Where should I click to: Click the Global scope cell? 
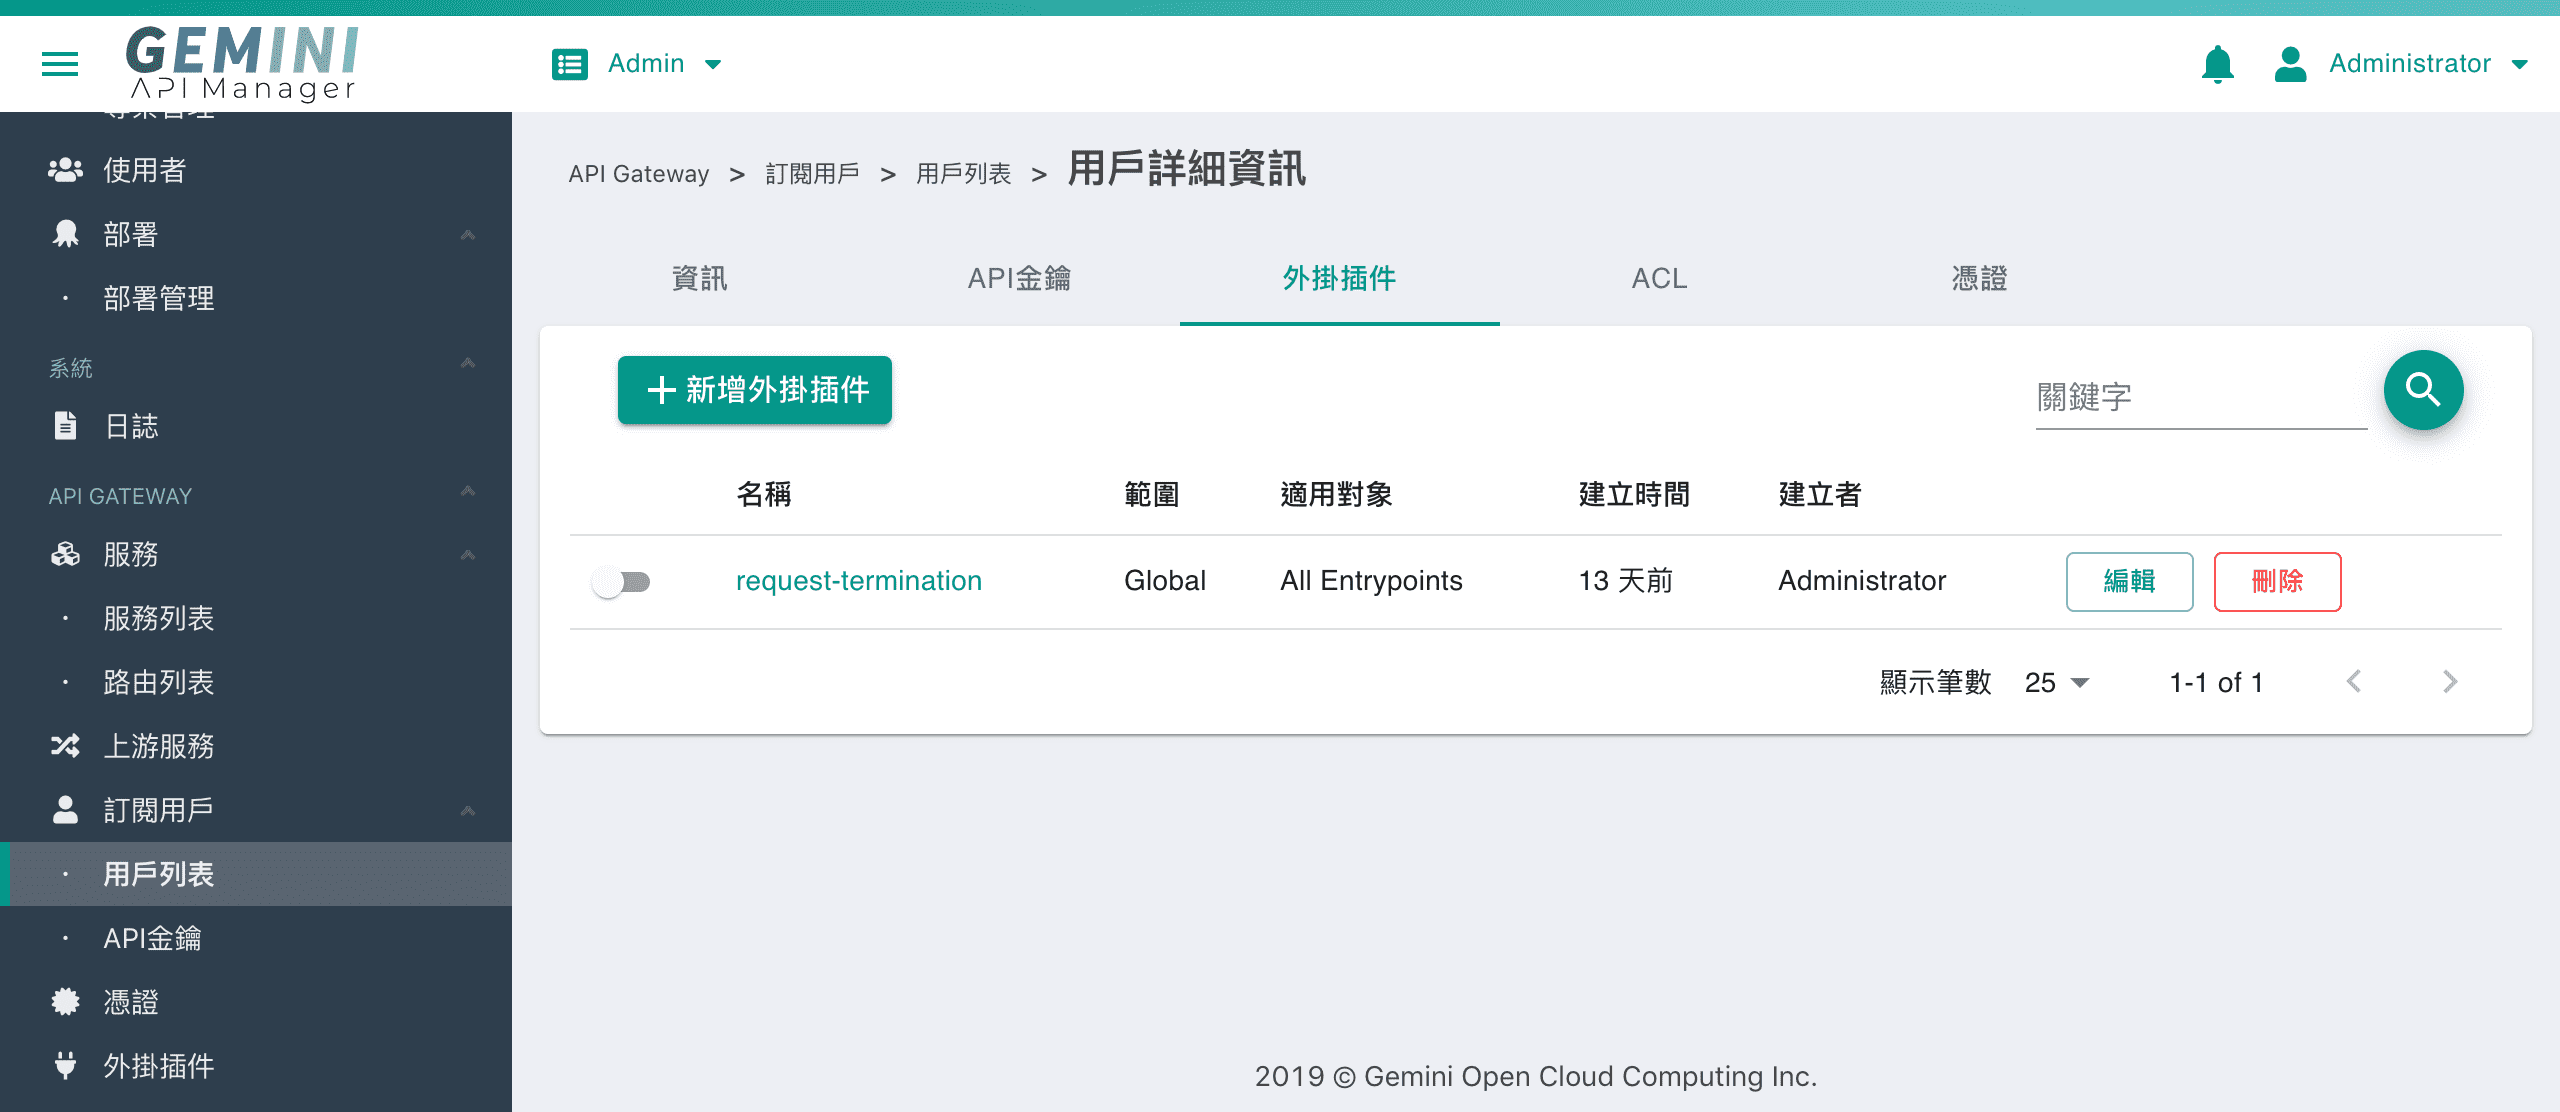(1165, 581)
